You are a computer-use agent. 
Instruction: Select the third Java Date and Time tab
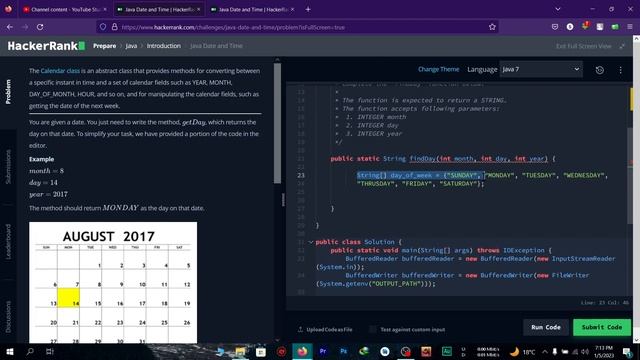coord(252,9)
